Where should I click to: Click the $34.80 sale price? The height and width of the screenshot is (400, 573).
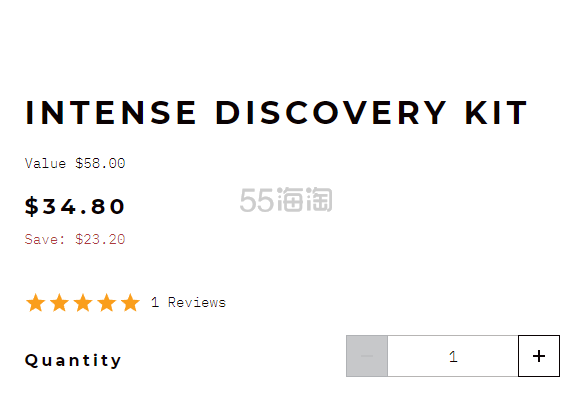pyautogui.click(x=75, y=206)
